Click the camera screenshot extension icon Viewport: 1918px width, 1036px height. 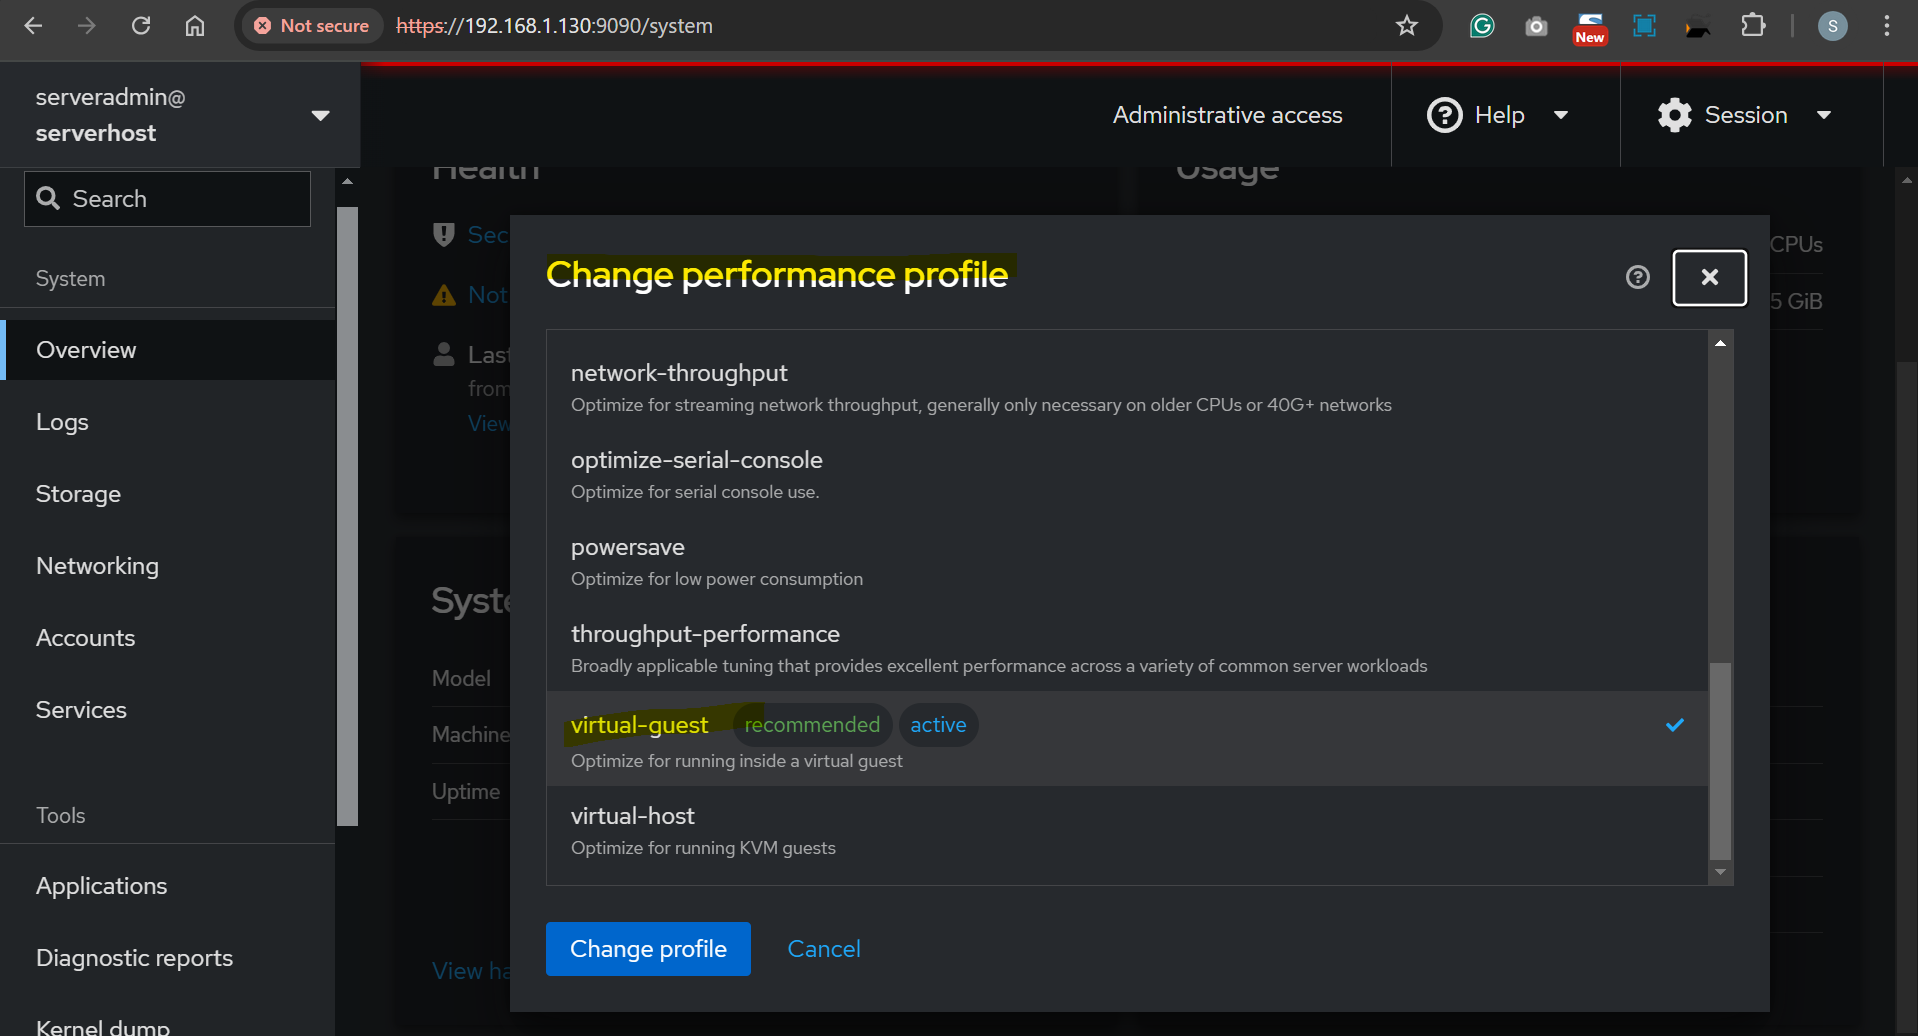coord(1536,26)
